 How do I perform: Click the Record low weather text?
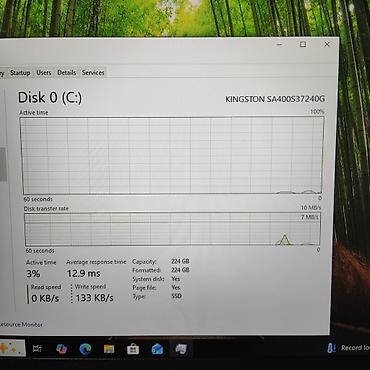pyautogui.click(x=355, y=348)
